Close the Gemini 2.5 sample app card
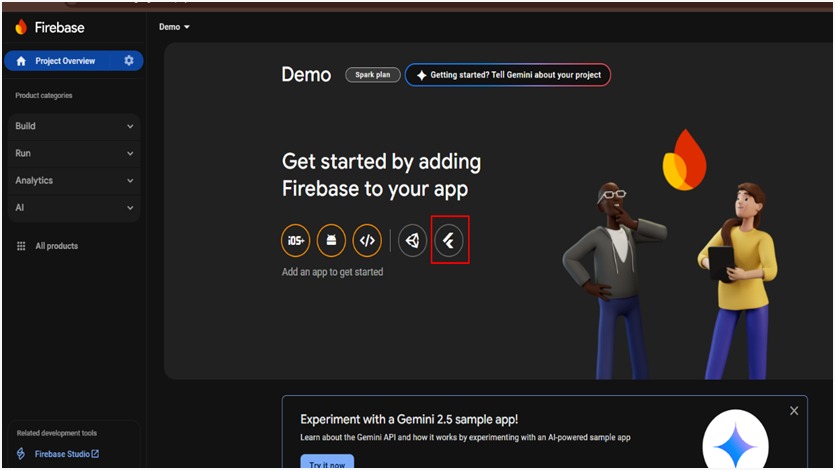The width and height of the screenshot is (835, 470). pos(794,411)
